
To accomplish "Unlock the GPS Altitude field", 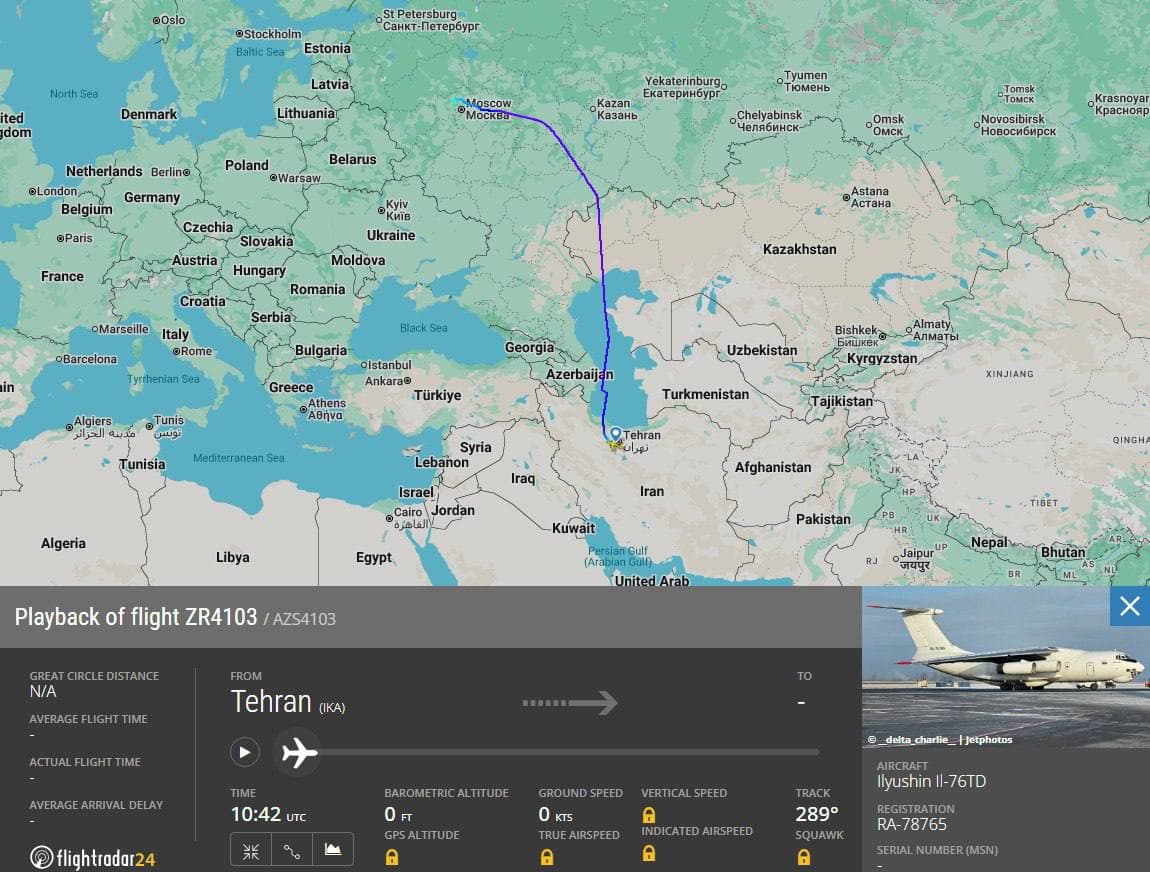I will [x=392, y=857].
